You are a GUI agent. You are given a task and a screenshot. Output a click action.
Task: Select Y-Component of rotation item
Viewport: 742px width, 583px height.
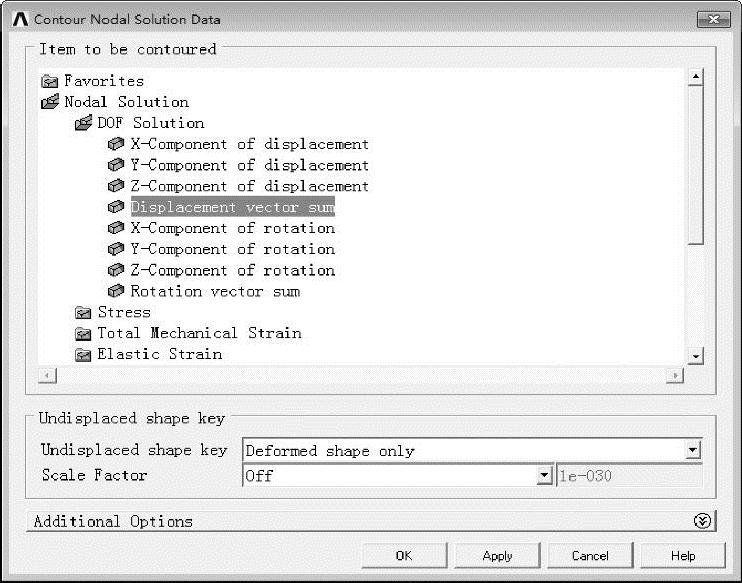pyautogui.click(x=233, y=249)
